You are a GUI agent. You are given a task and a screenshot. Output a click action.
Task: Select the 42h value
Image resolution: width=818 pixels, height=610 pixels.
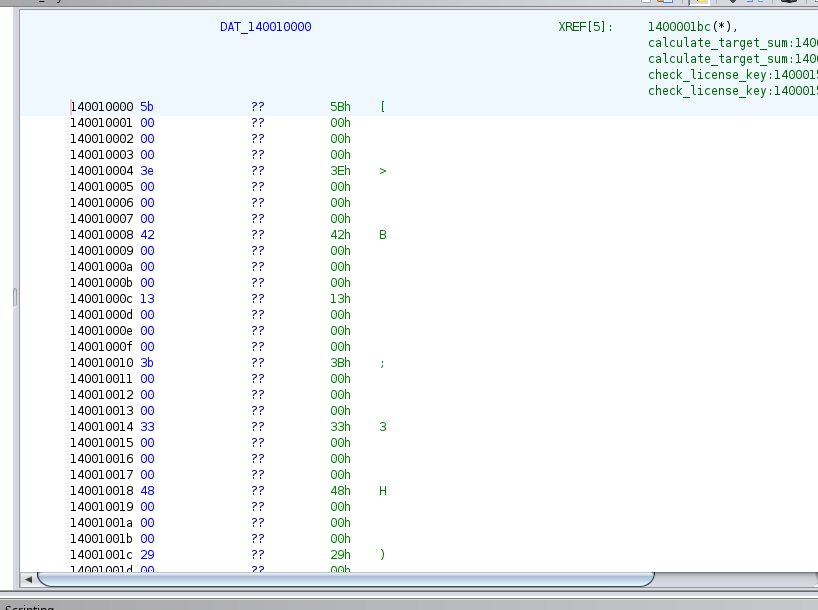point(340,235)
